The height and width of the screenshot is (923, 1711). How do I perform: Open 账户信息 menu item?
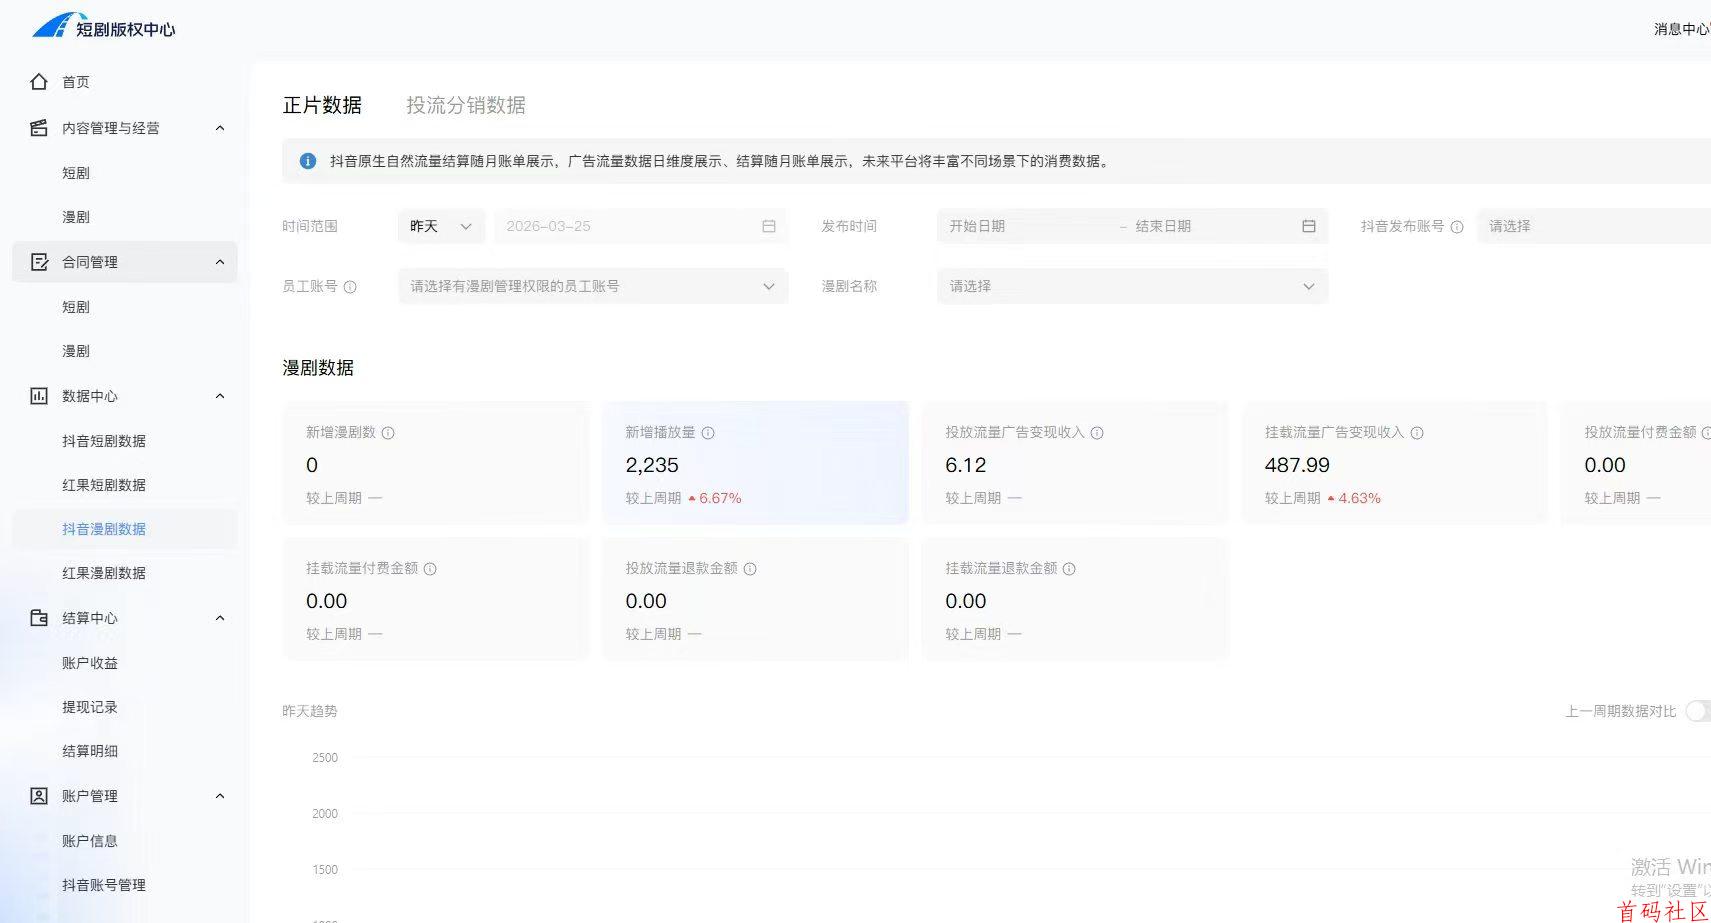pyautogui.click(x=90, y=841)
